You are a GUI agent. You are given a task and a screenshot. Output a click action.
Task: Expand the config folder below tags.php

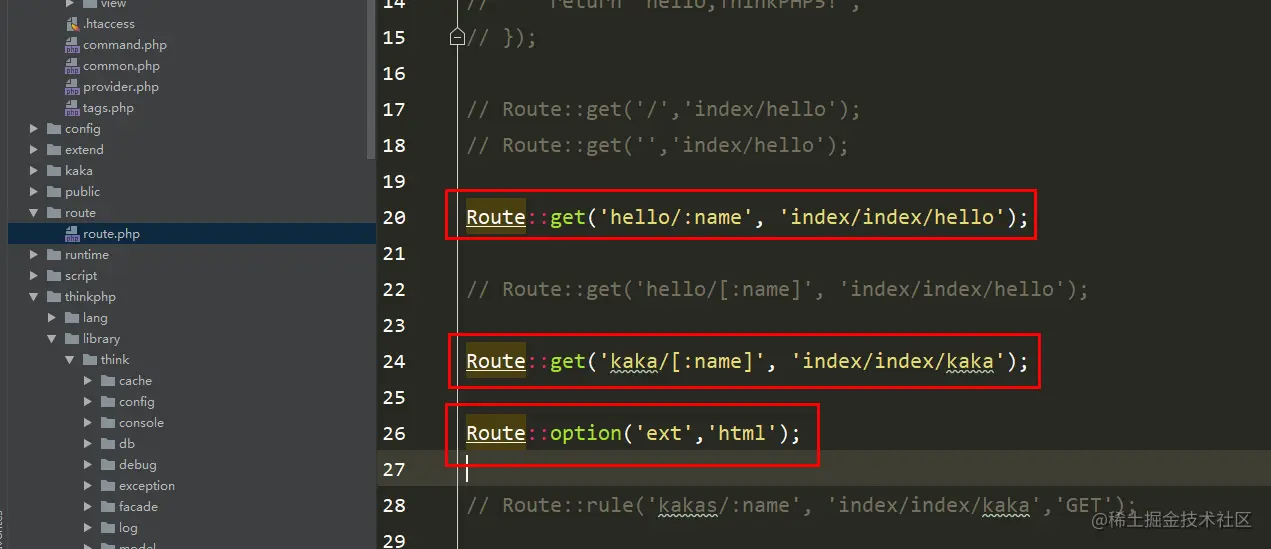coord(34,129)
